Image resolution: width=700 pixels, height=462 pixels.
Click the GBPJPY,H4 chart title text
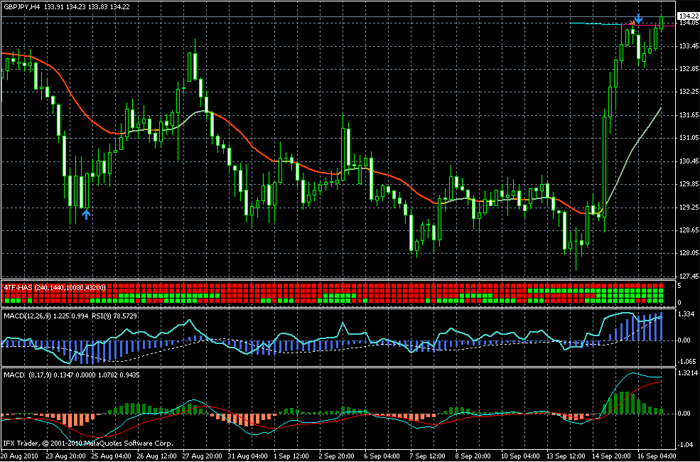[21, 8]
